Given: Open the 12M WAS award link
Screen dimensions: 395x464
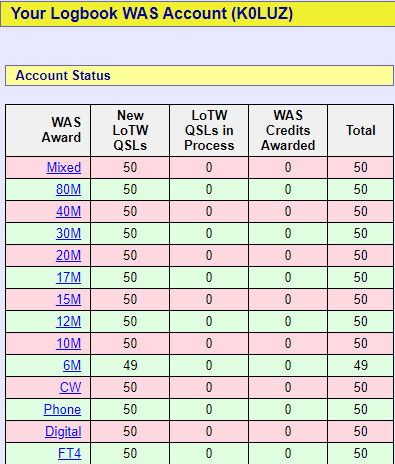Looking at the screenshot, I should point(68,321).
